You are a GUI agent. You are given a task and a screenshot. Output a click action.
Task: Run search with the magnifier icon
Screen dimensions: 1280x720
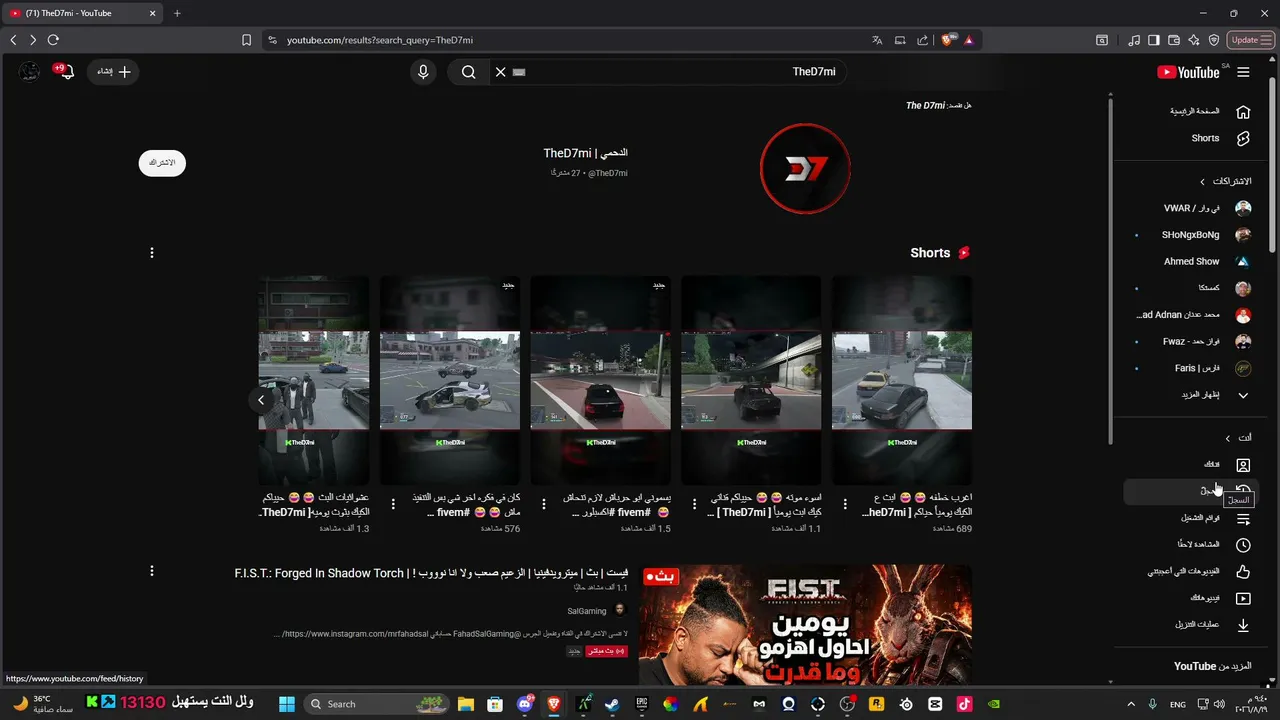(x=468, y=72)
